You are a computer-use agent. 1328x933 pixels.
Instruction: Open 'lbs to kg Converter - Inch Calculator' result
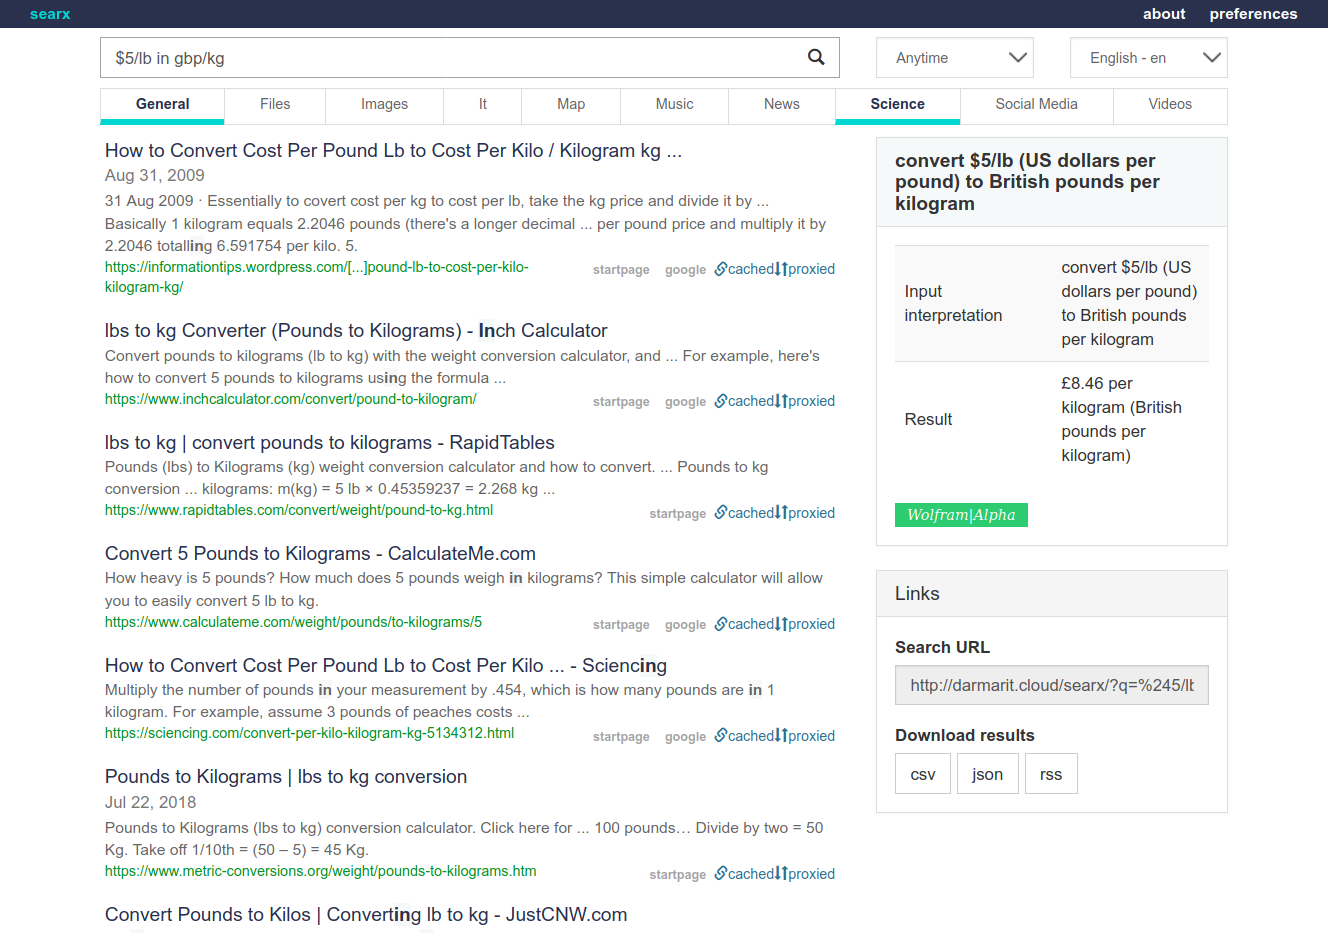point(356,331)
